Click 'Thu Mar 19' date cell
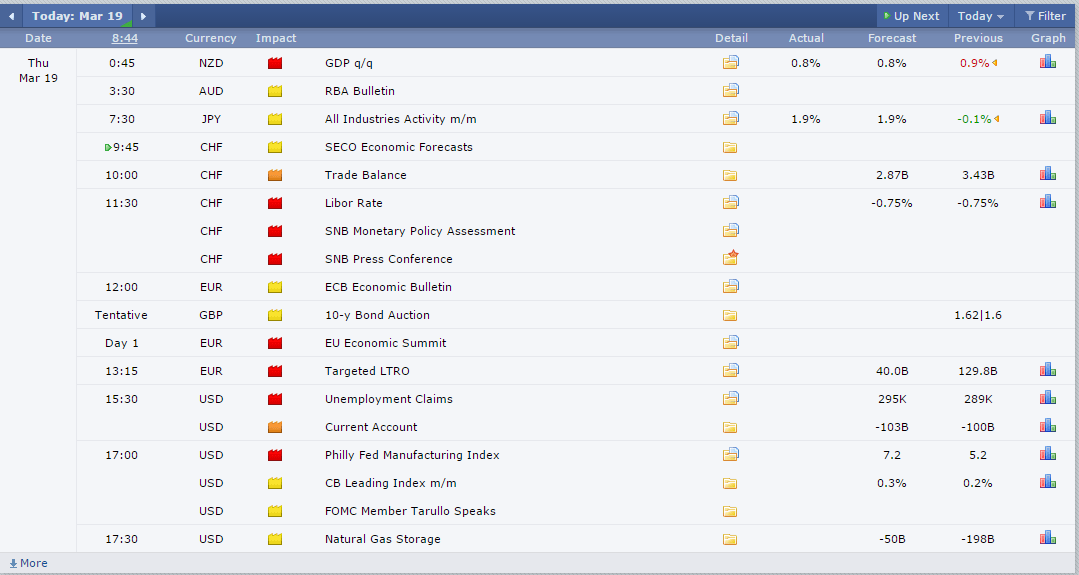This screenshot has width=1079, height=575. [x=39, y=70]
